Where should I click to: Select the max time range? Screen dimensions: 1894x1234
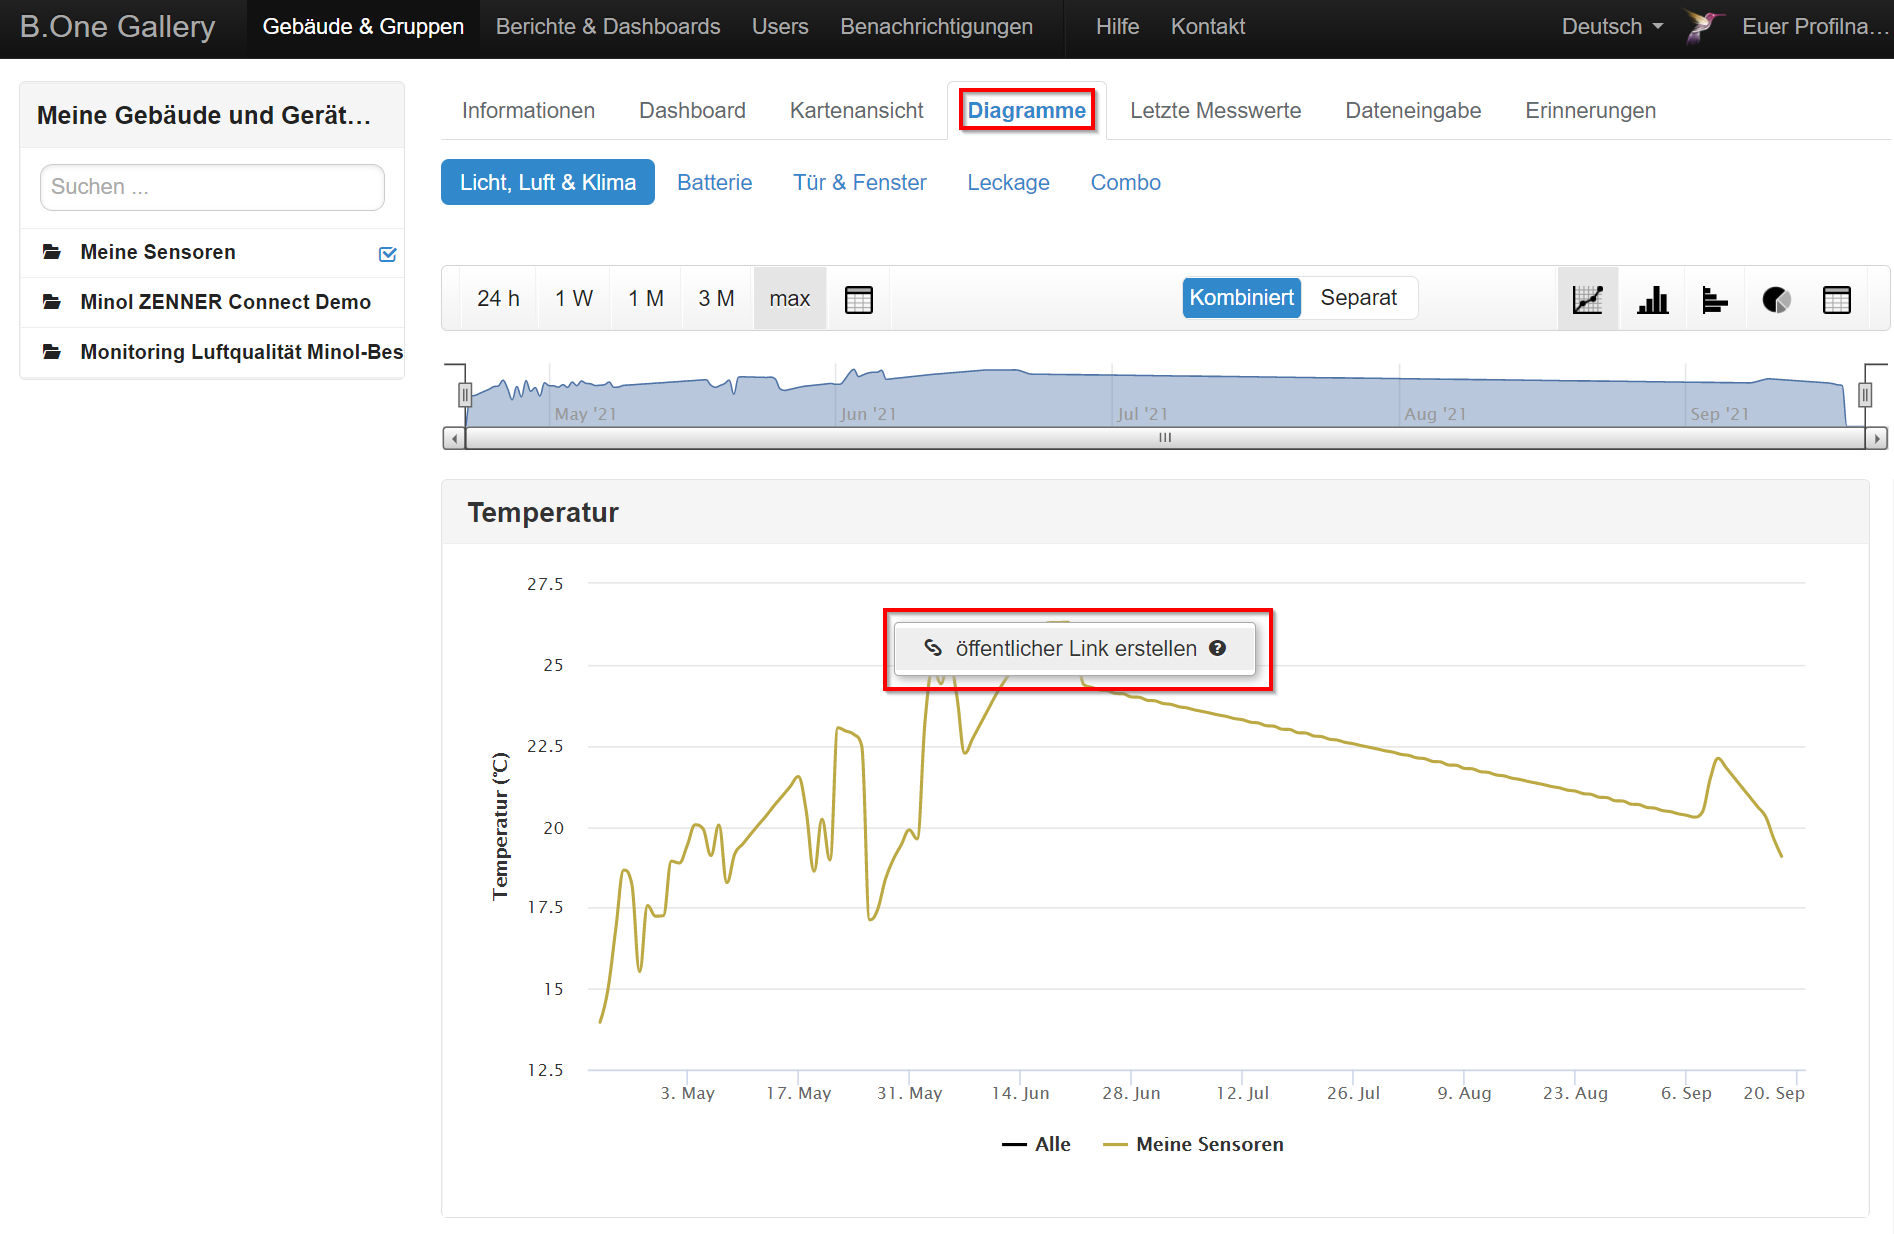[790, 298]
